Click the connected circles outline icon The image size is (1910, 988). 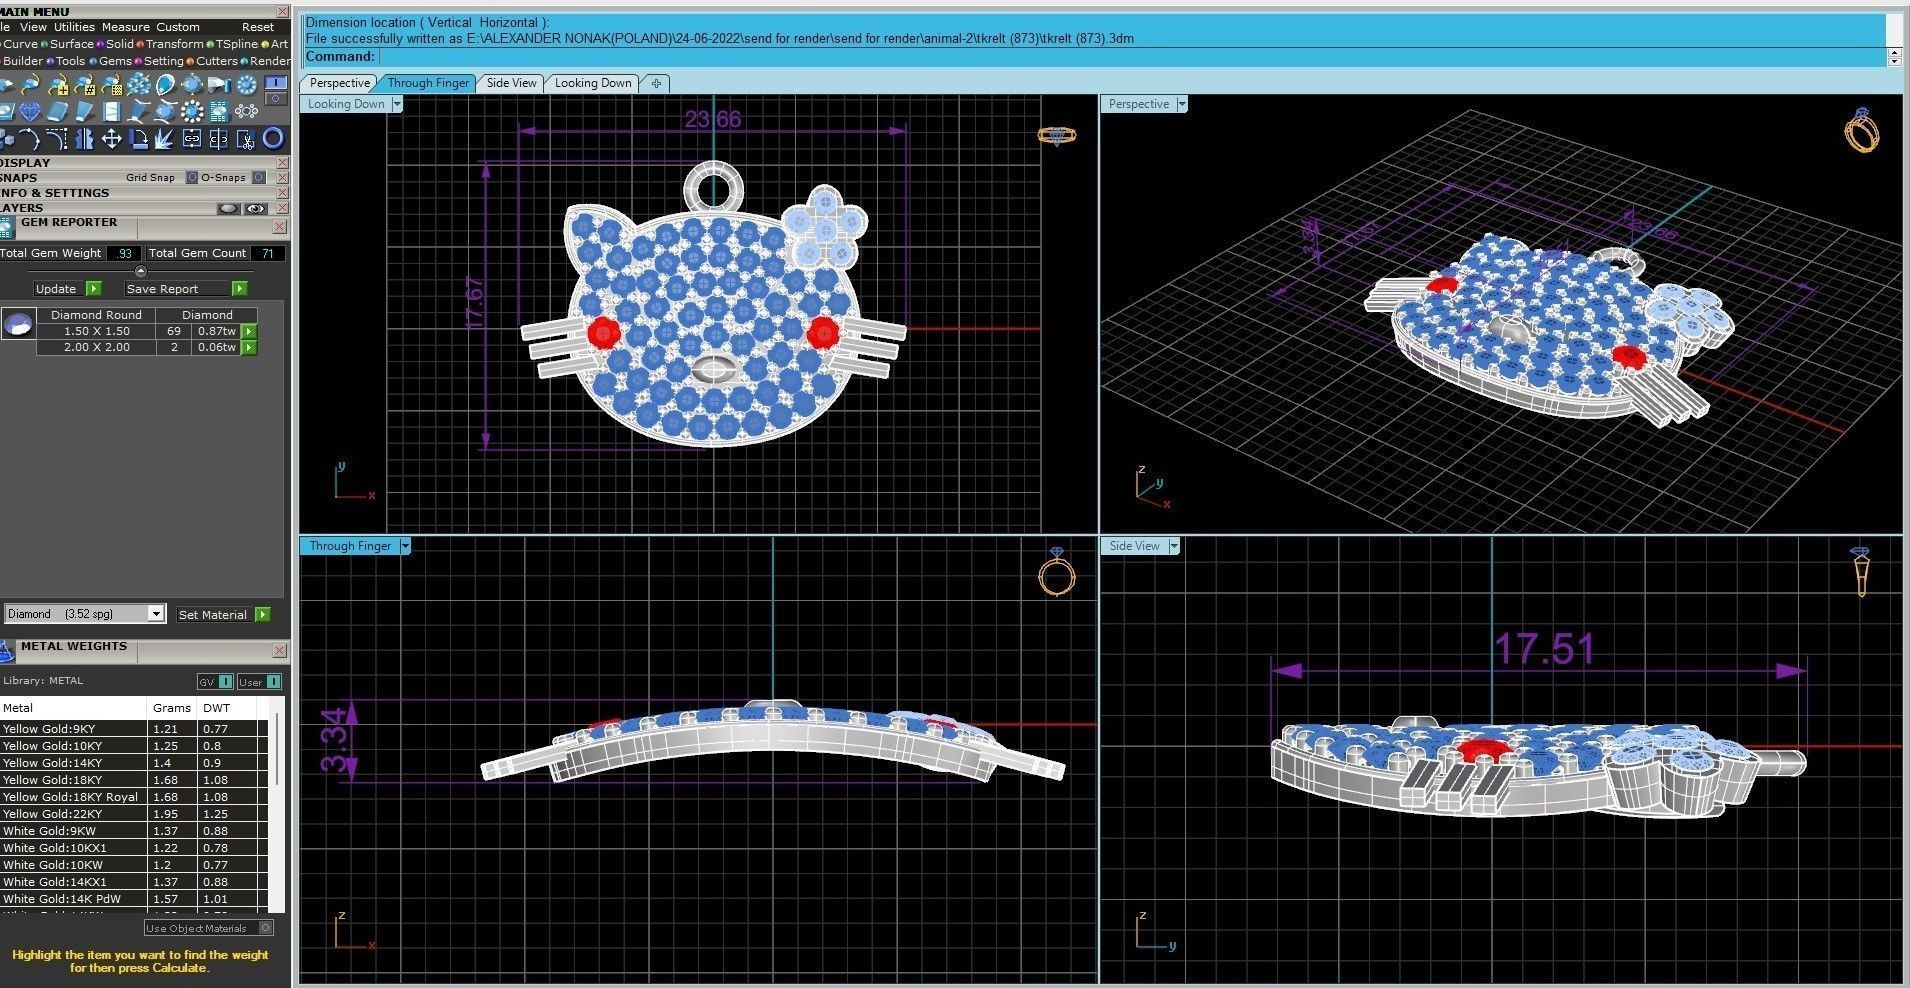(x=246, y=111)
